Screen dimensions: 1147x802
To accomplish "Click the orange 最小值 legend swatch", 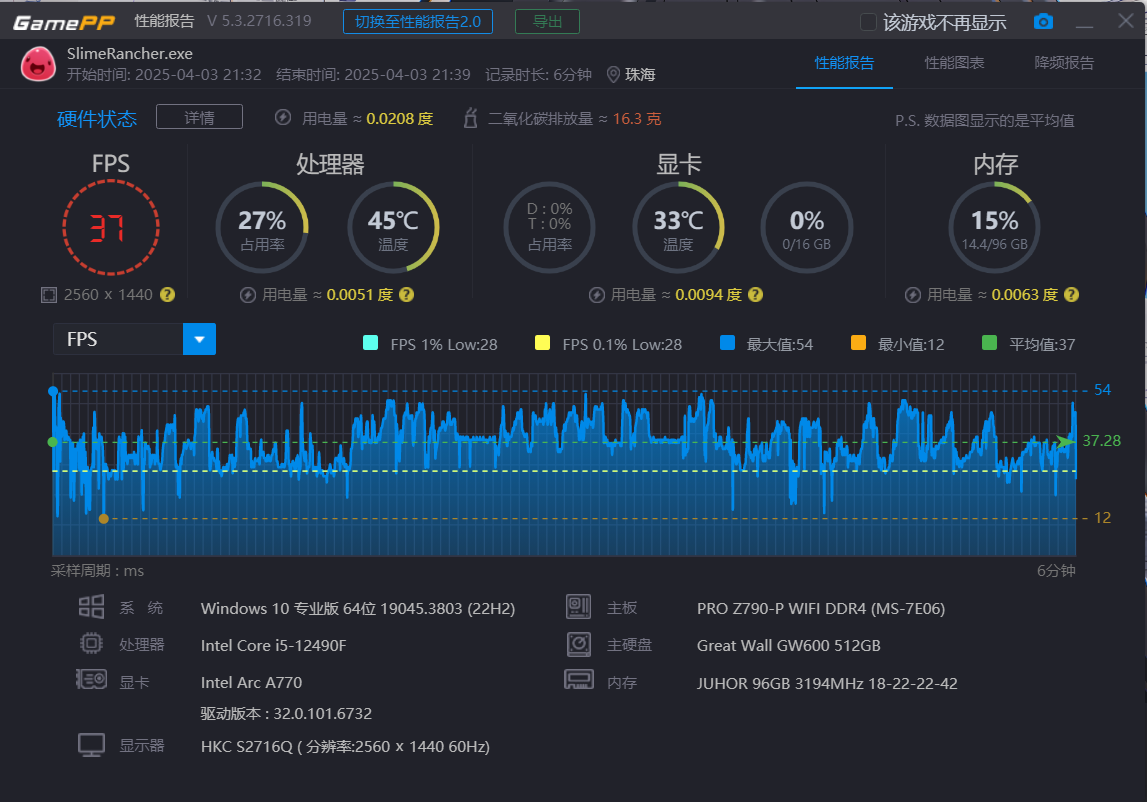I will (x=859, y=342).
